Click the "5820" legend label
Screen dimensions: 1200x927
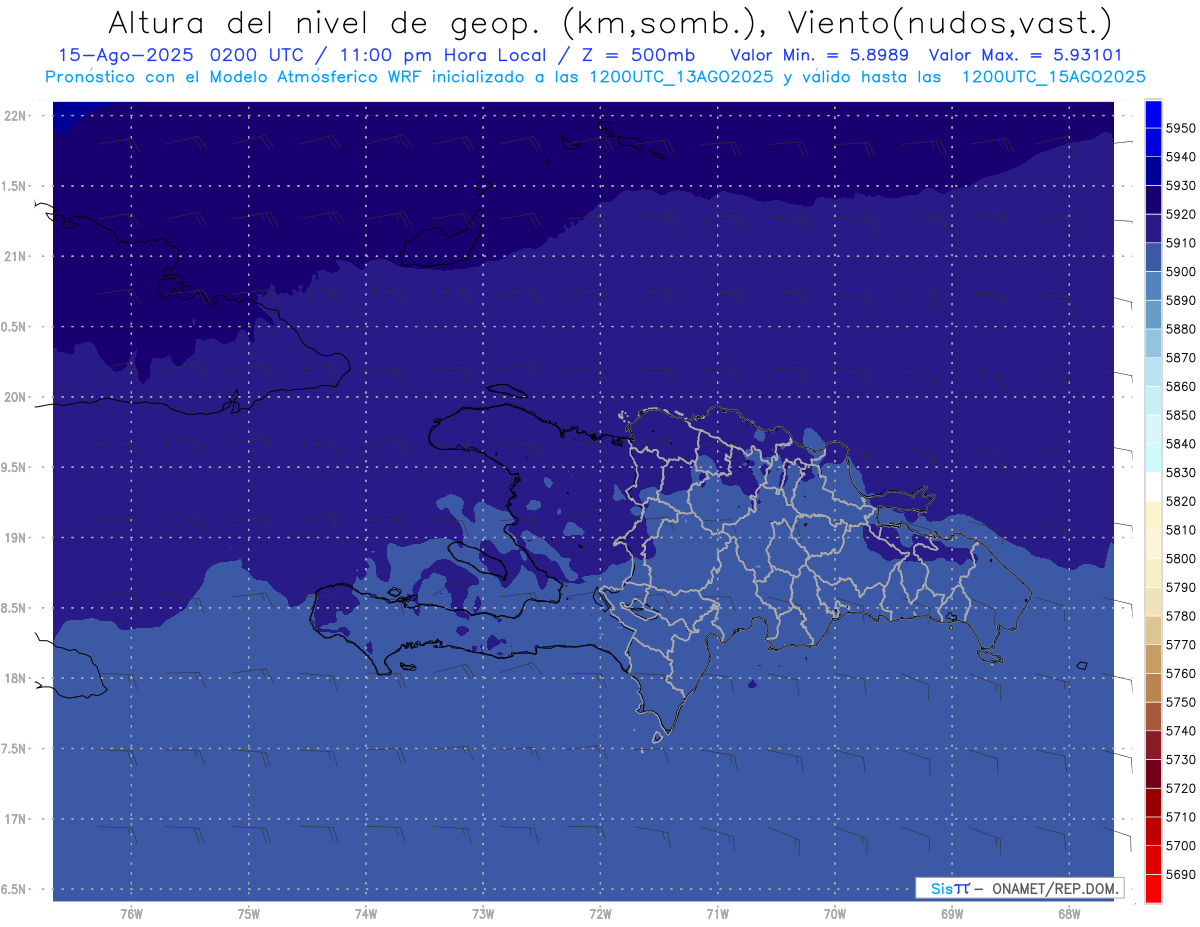click(x=1180, y=501)
